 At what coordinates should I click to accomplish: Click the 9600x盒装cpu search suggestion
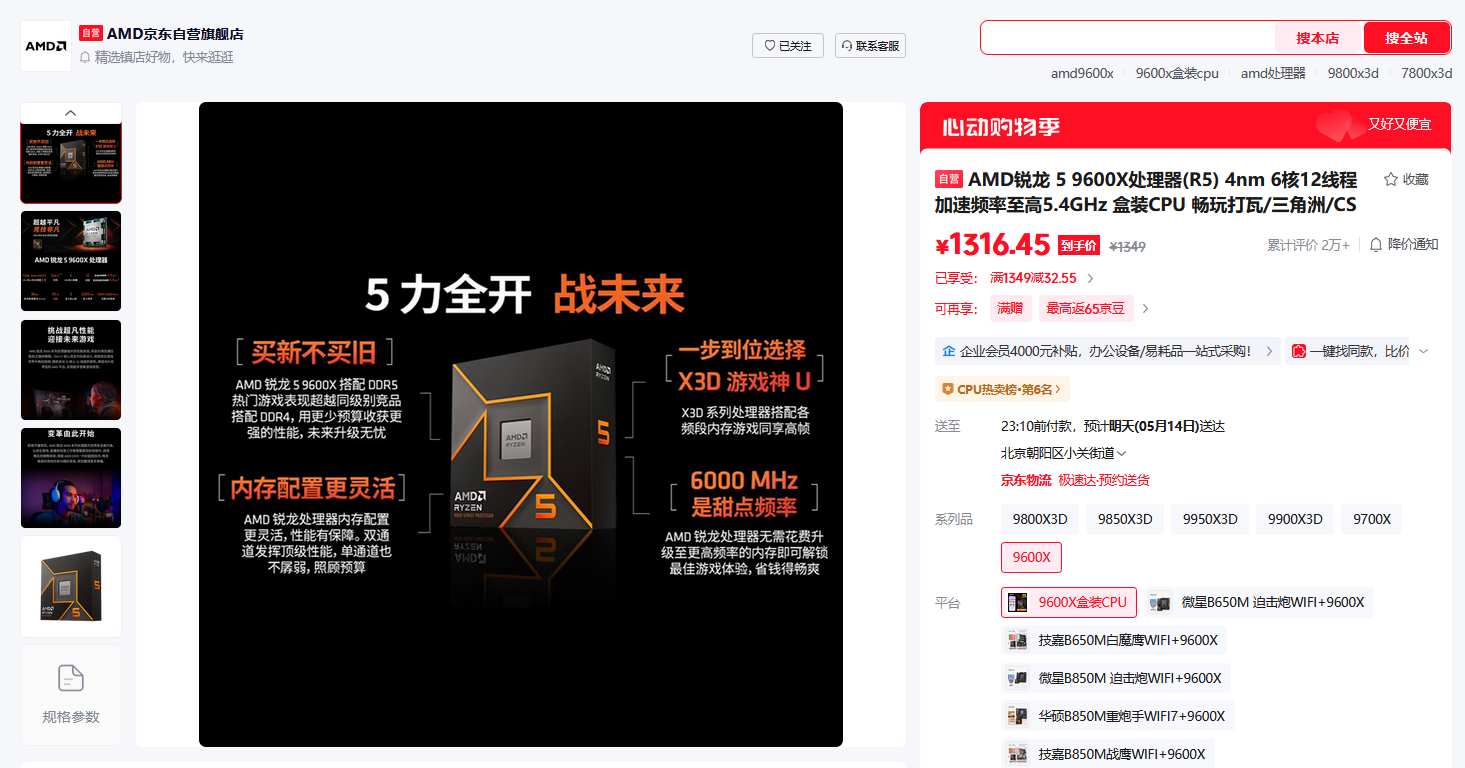tap(1177, 73)
